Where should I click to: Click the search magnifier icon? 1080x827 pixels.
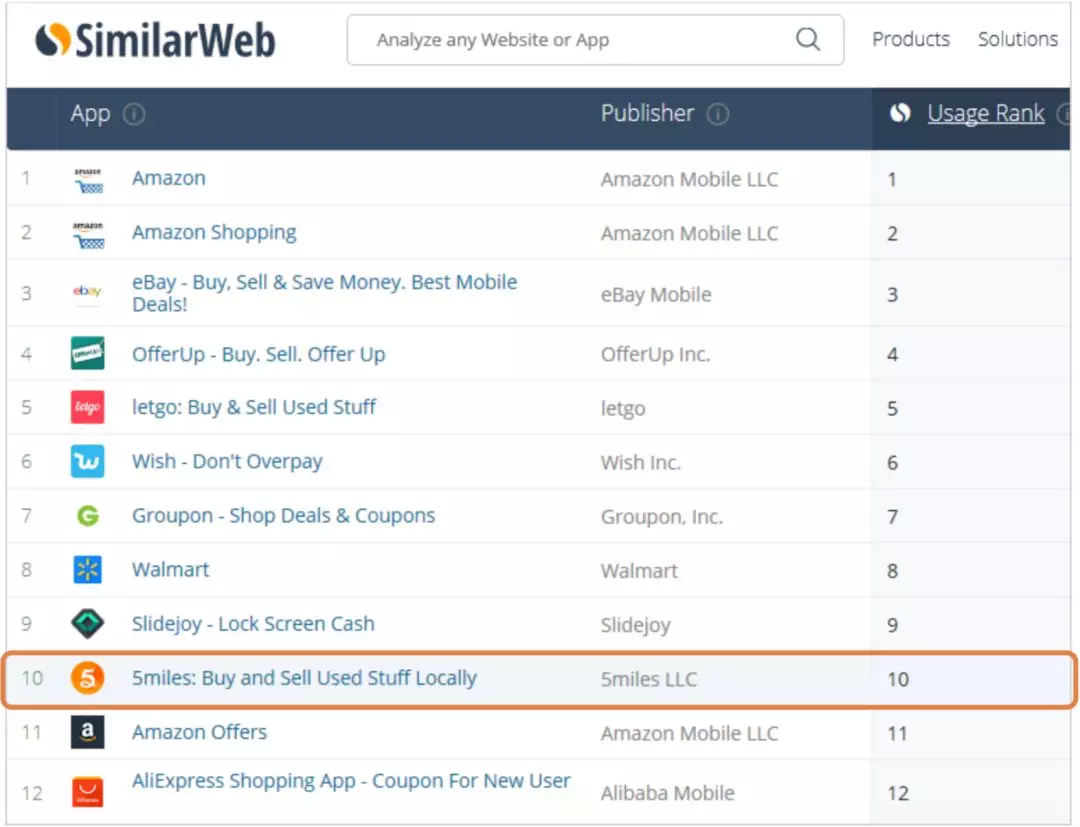[x=807, y=39]
